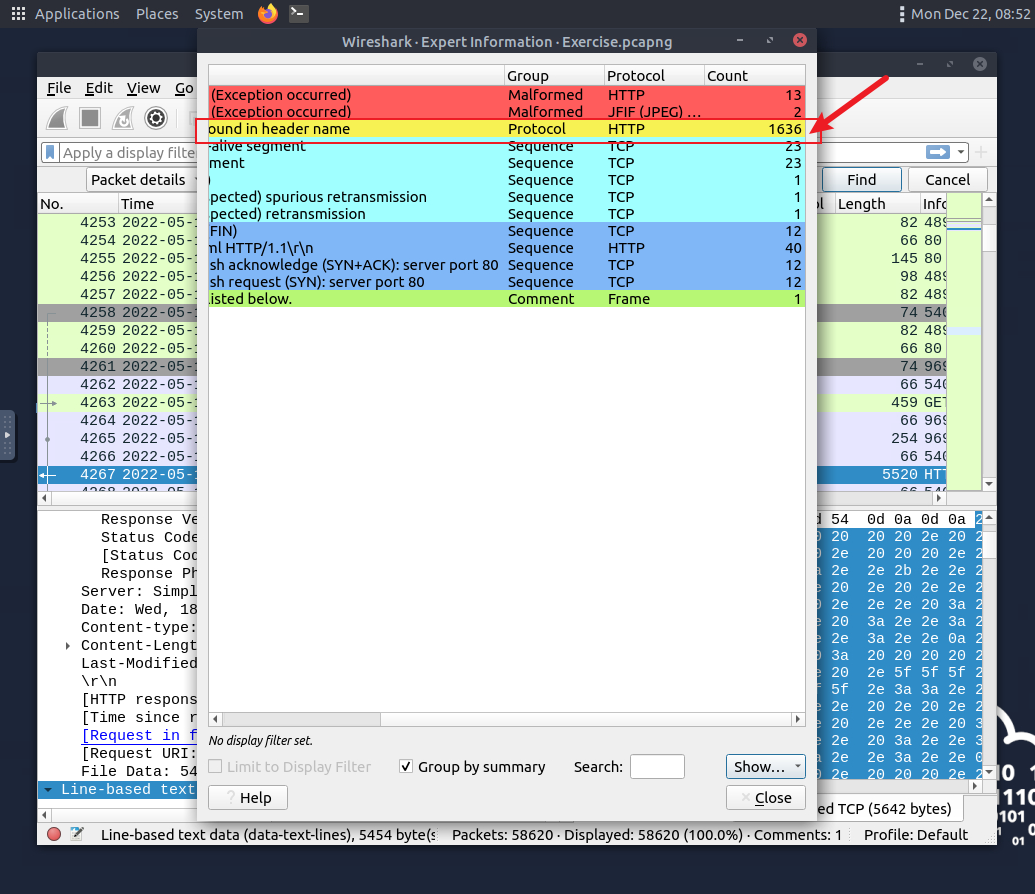The width and height of the screenshot is (1035, 894).
Task: Sort by Group column header
Action: (x=554, y=76)
